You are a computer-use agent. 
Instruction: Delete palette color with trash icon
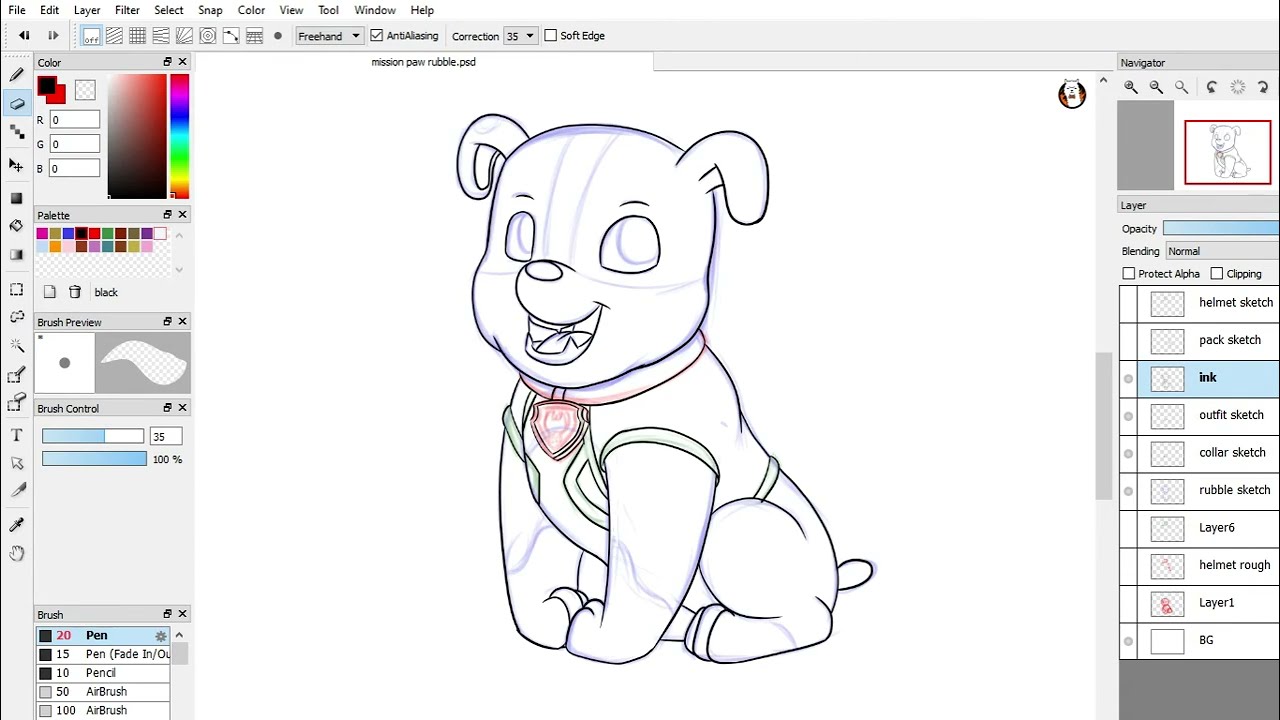(x=75, y=292)
